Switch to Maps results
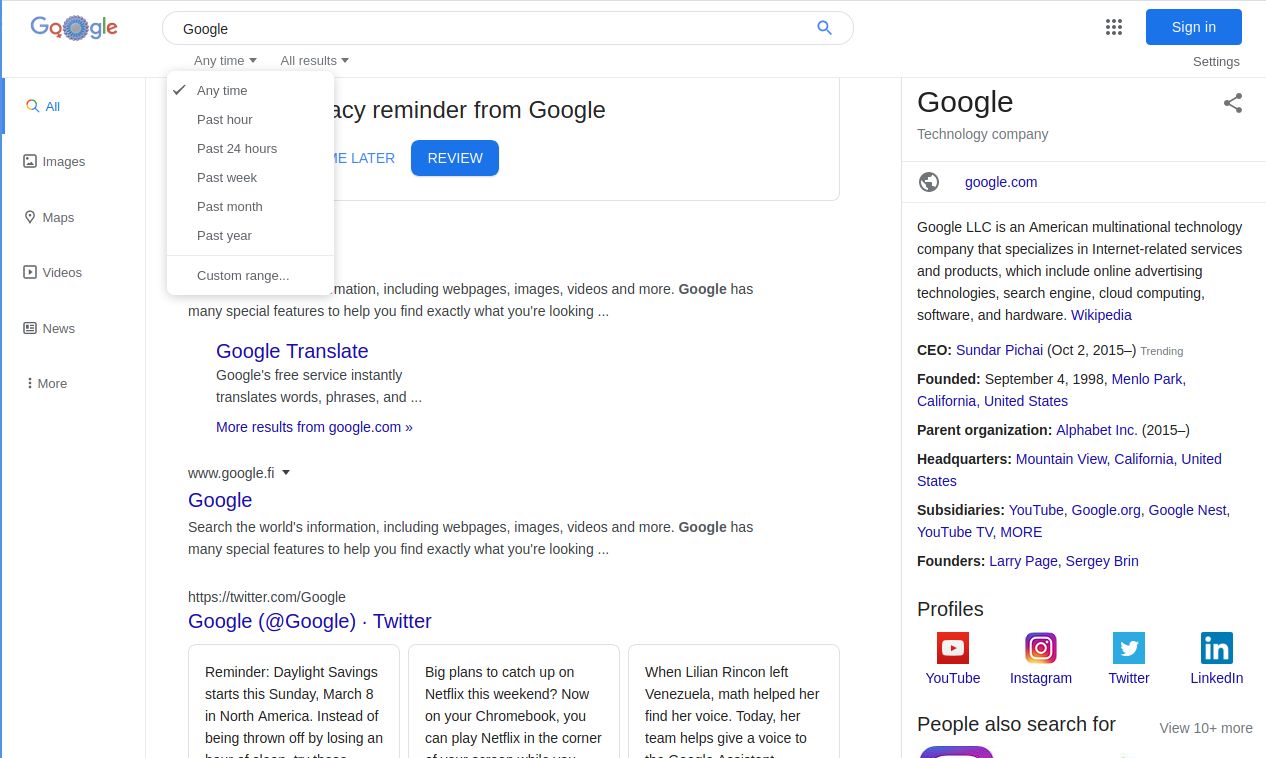Viewport: 1266px width, 758px height. click(x=49, y=217)
